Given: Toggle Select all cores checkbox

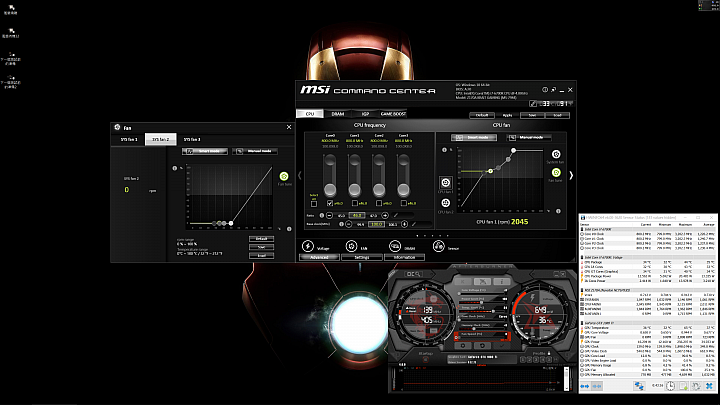Looking at the screenshot, I should [314, 203].
